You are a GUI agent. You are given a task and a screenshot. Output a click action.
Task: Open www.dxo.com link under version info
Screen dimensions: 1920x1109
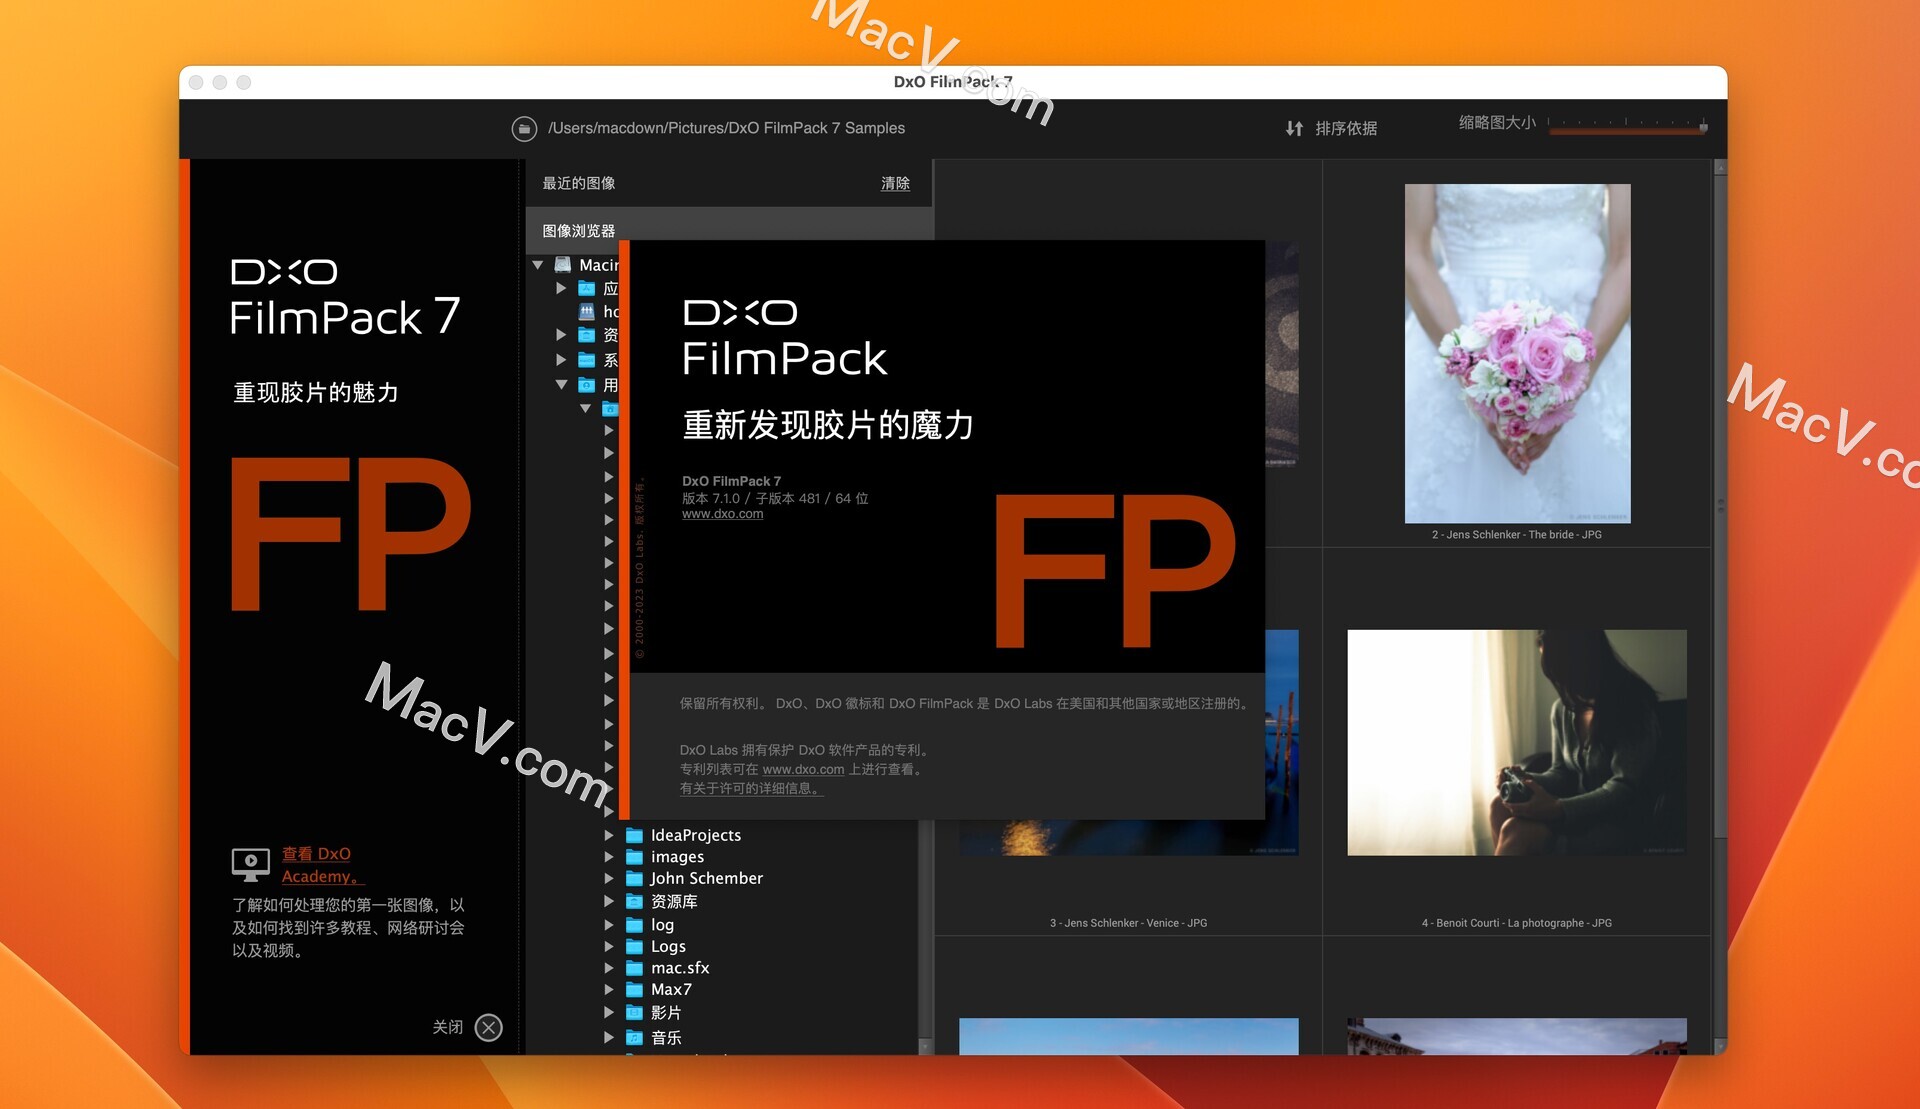click(722, 514)
